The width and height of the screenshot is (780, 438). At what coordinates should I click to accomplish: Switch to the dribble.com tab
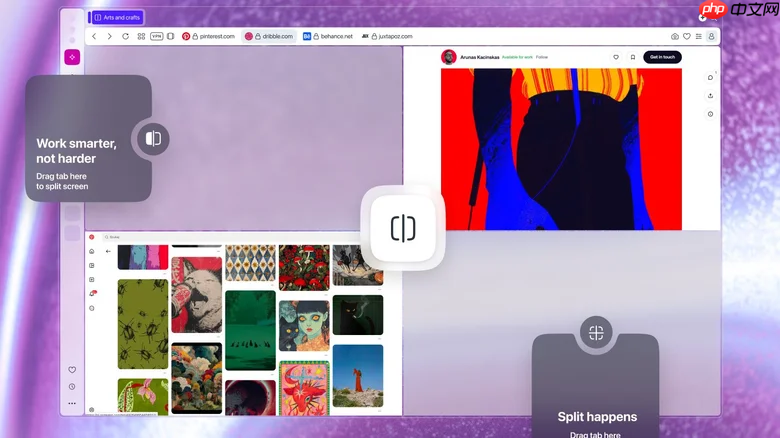pos(269,36)
